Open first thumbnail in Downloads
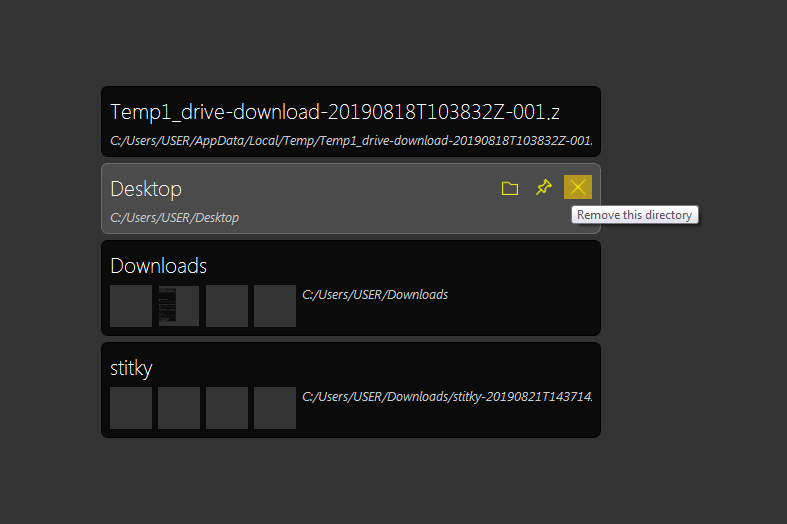Viewport: 787px width, 524px height. coord(131,306)
